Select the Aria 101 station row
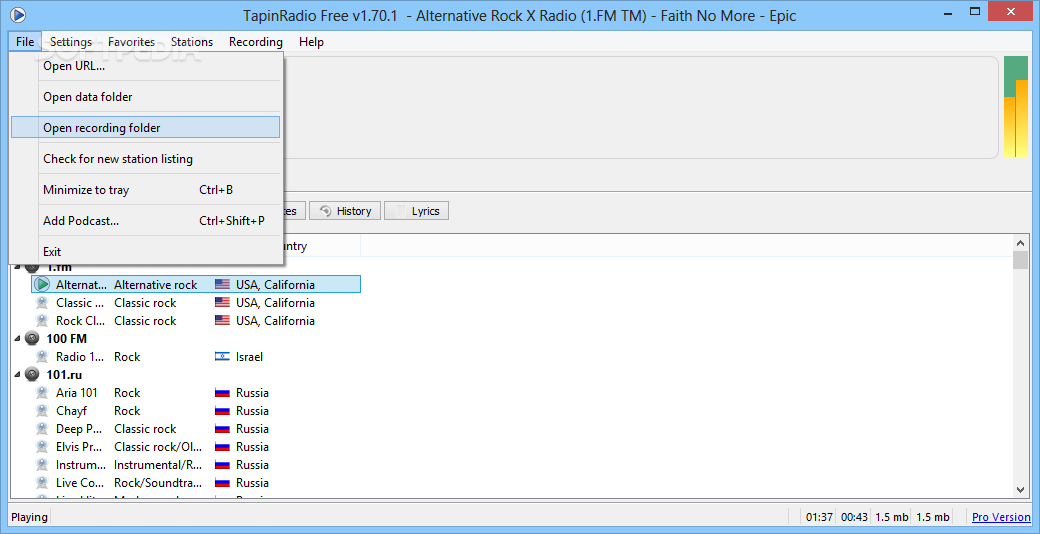Screen dimensions: 1040x534 click(196, 393)
